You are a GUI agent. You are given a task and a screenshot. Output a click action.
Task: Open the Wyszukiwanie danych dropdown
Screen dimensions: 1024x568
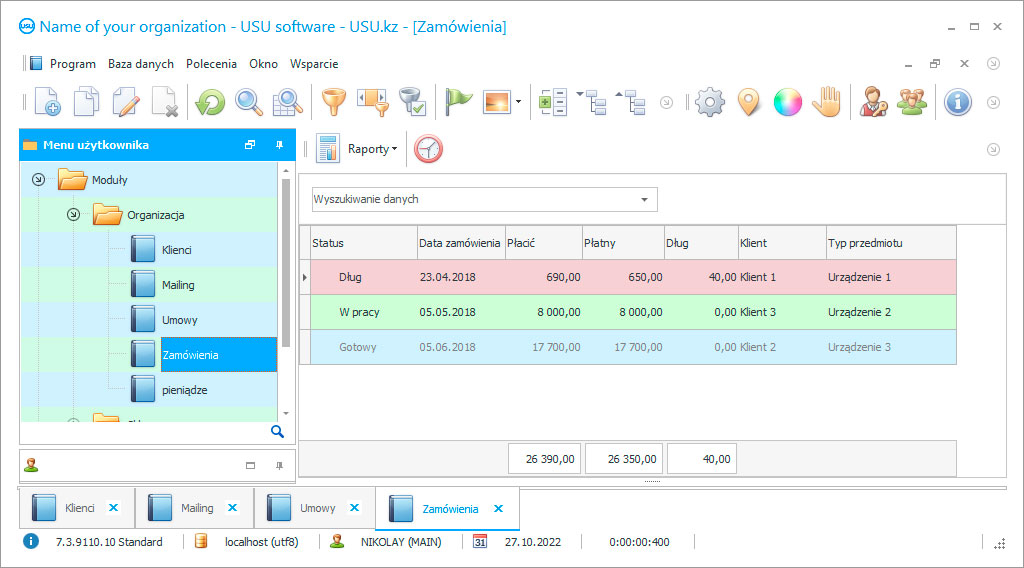[x=643, y=199]
